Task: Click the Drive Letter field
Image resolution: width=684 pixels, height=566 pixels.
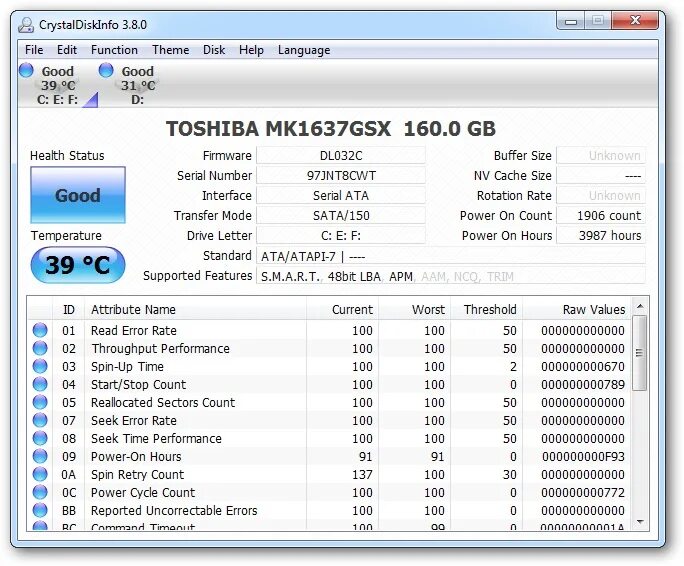Action: pyautogui.click(x=341, y=236)
